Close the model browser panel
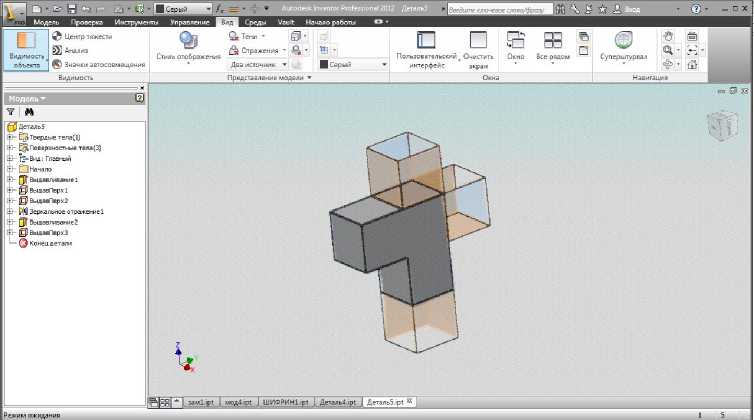The height and width of the screenshot is (420, 754). (142, 88)
